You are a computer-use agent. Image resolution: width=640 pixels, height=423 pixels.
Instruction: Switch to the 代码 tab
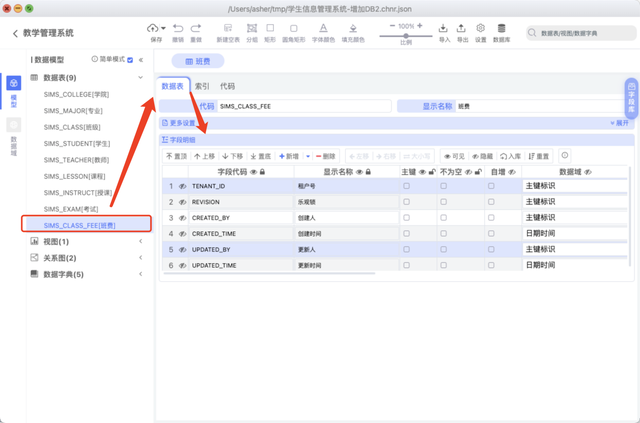point(227,86)
